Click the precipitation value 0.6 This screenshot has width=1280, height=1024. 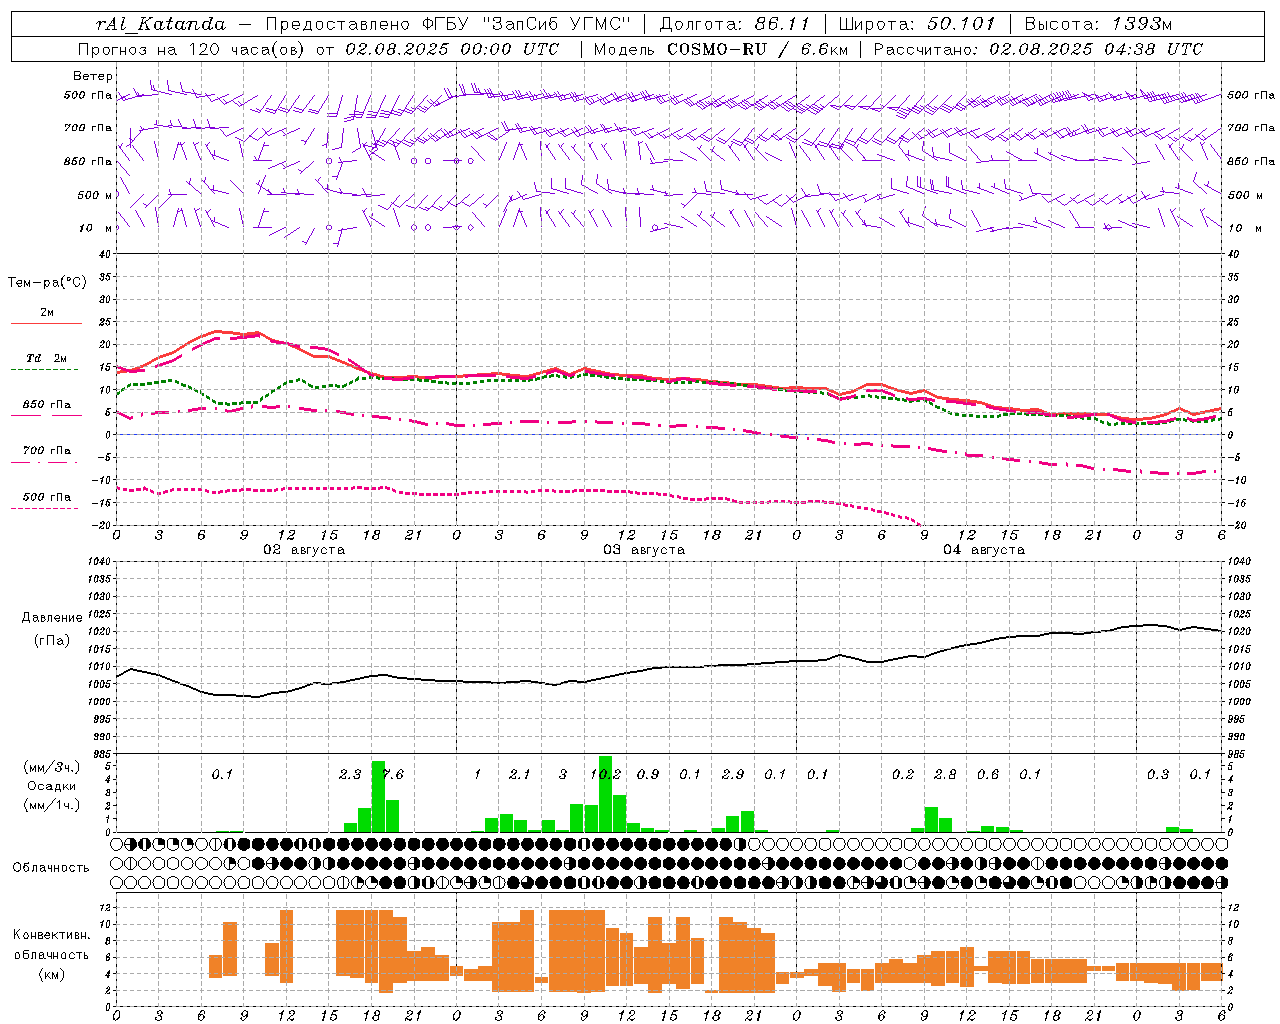pos(988,774)
